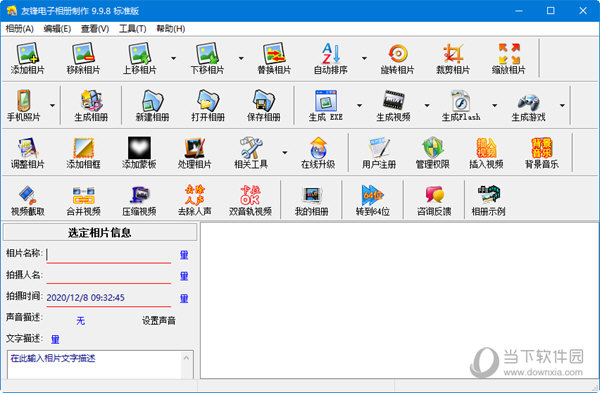The width and height of the screenshot is (600, 393).
Task: Focus the 拍摄人名 photographer name field
Action: 108,276
